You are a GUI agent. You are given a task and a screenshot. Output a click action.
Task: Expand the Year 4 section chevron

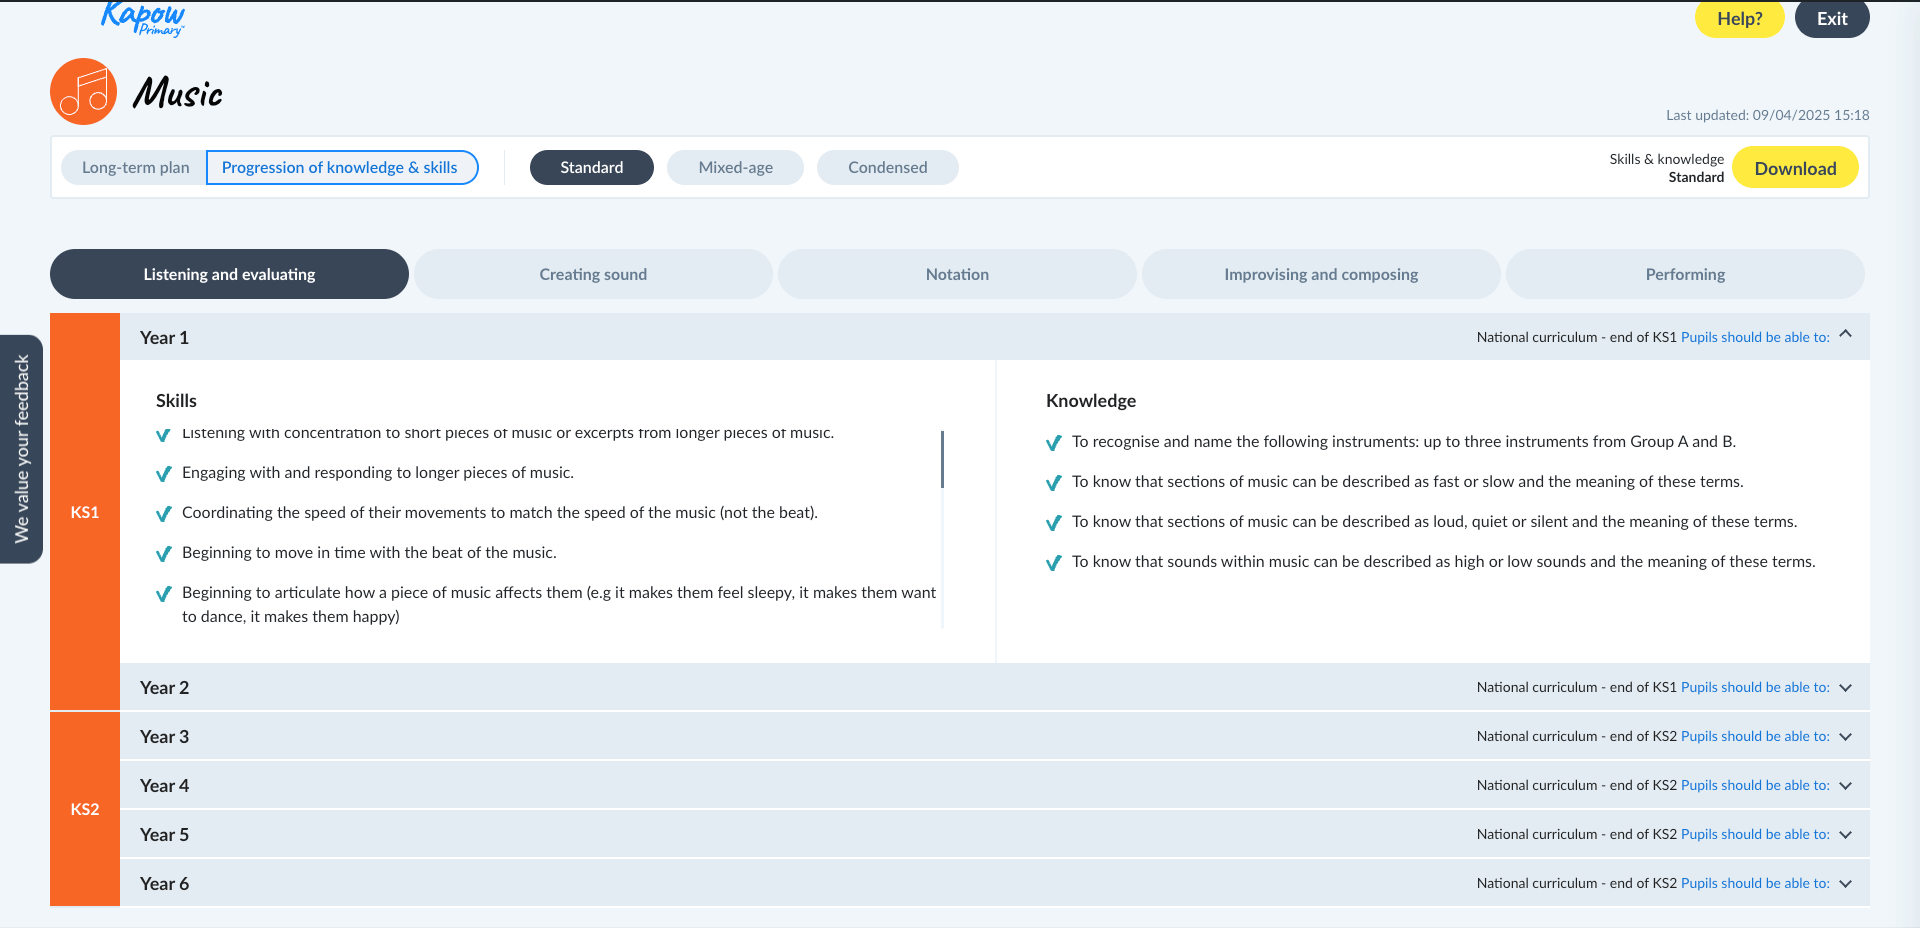pyautogui.click(x=1846, y=786)
